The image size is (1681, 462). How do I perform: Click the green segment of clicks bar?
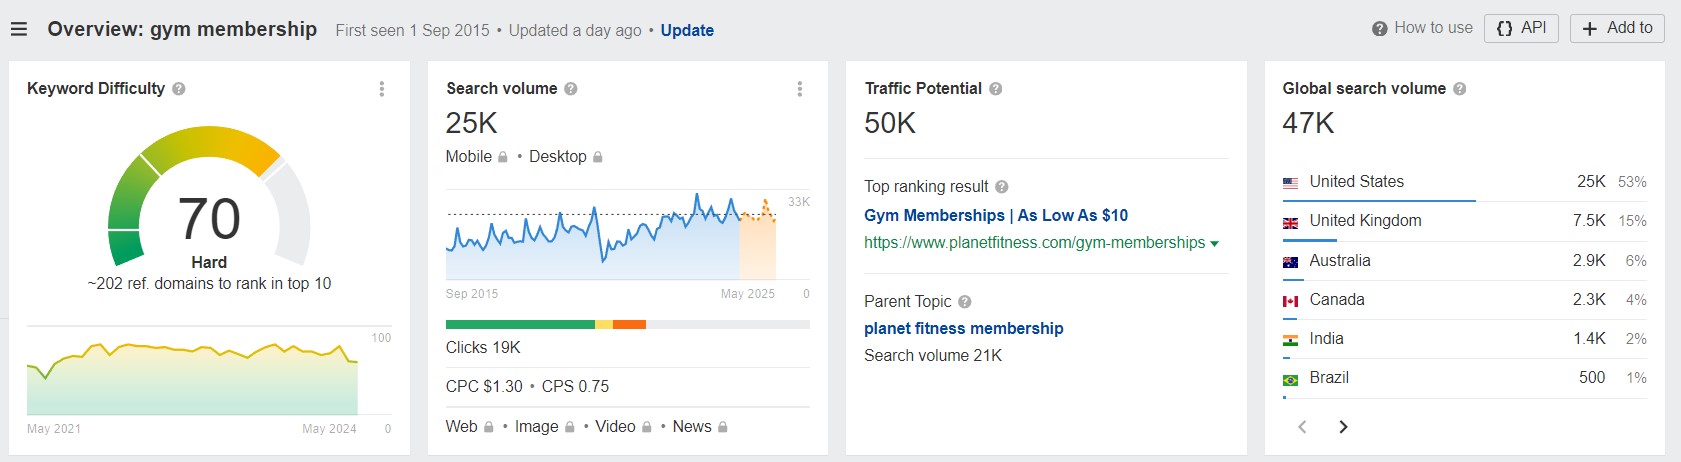tap(520, 325)
